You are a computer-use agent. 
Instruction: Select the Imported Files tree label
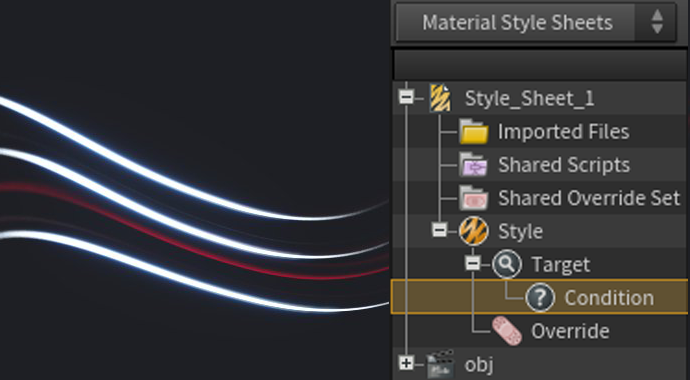(x=563, y=132)
